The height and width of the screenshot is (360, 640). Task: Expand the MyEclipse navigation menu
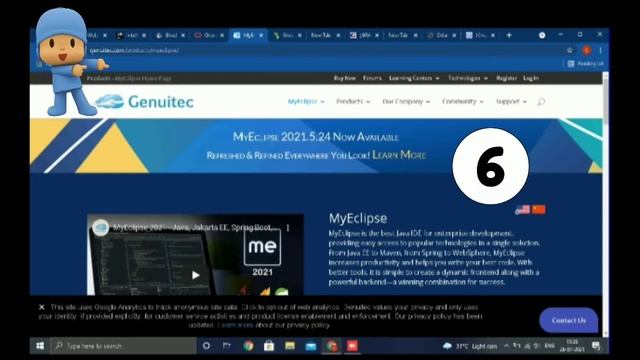306,101
